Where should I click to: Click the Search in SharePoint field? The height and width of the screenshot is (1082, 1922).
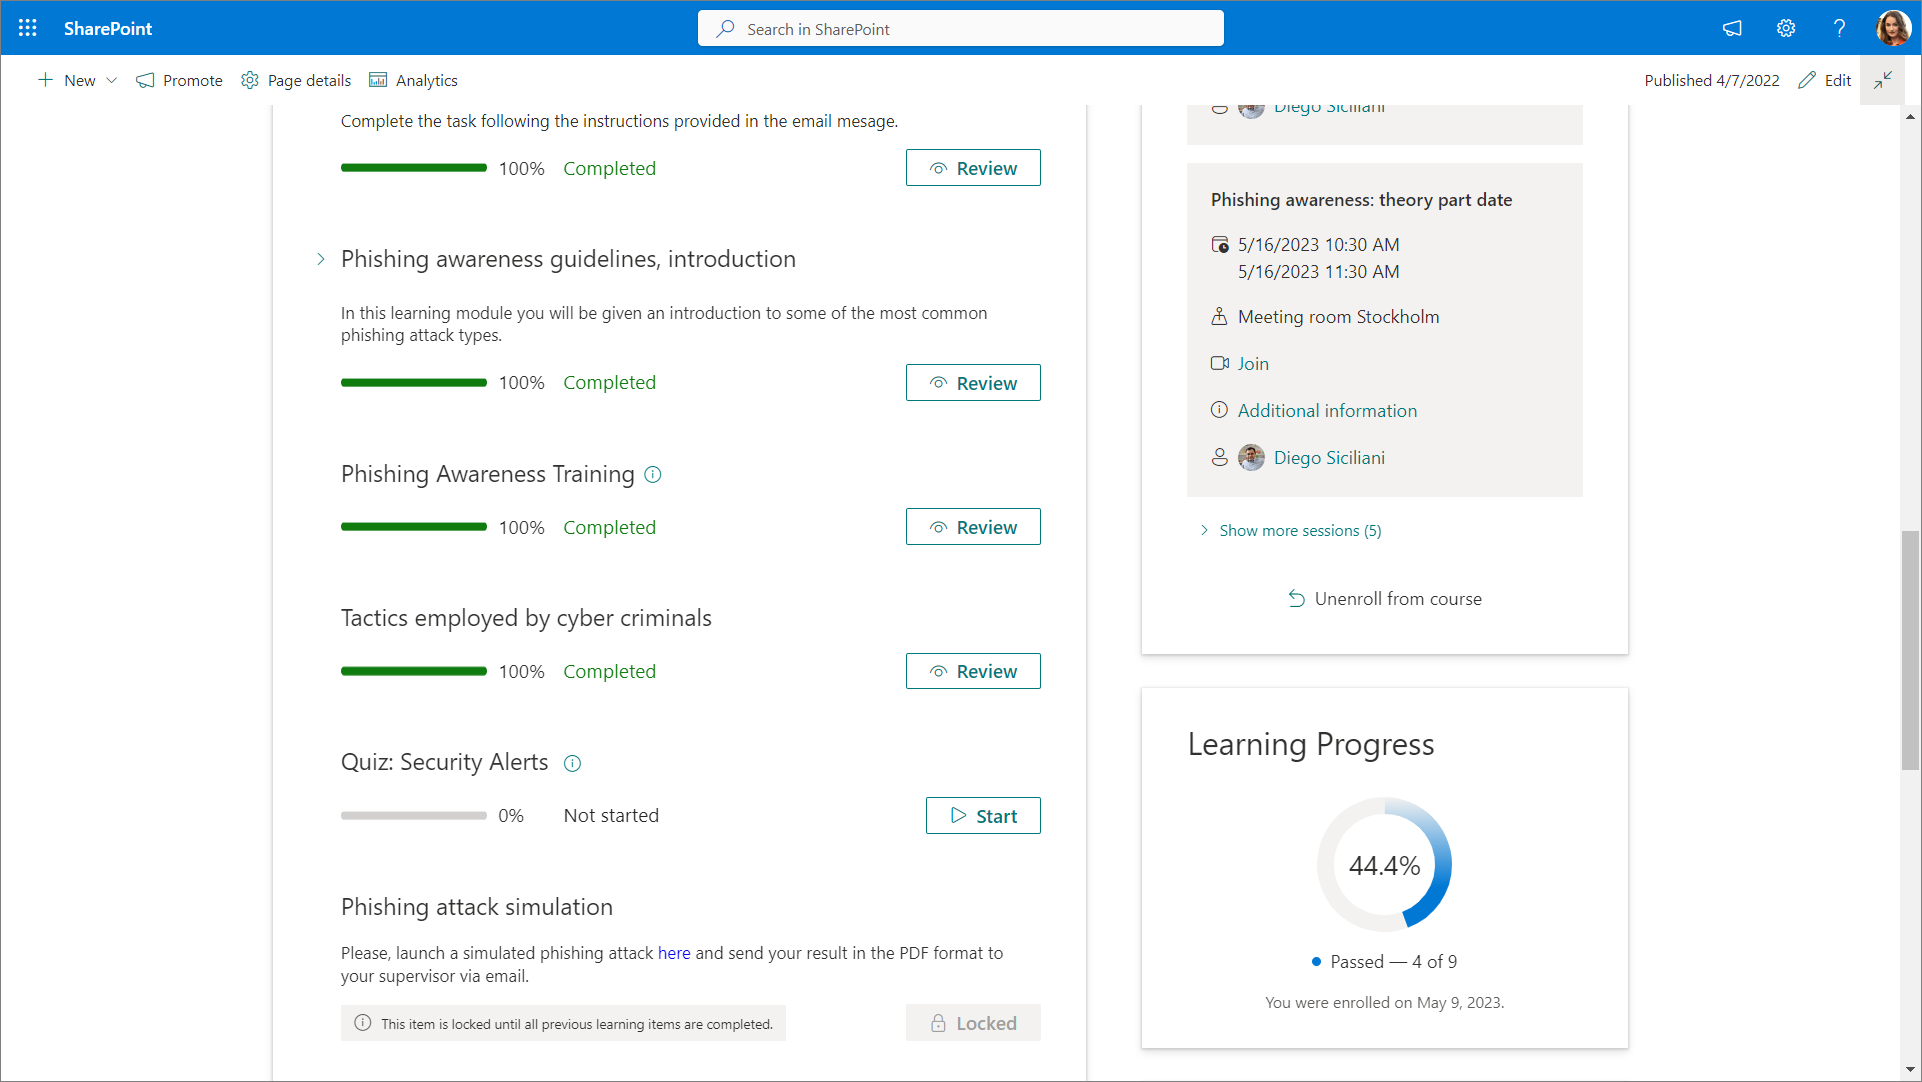tap(960, 29)
